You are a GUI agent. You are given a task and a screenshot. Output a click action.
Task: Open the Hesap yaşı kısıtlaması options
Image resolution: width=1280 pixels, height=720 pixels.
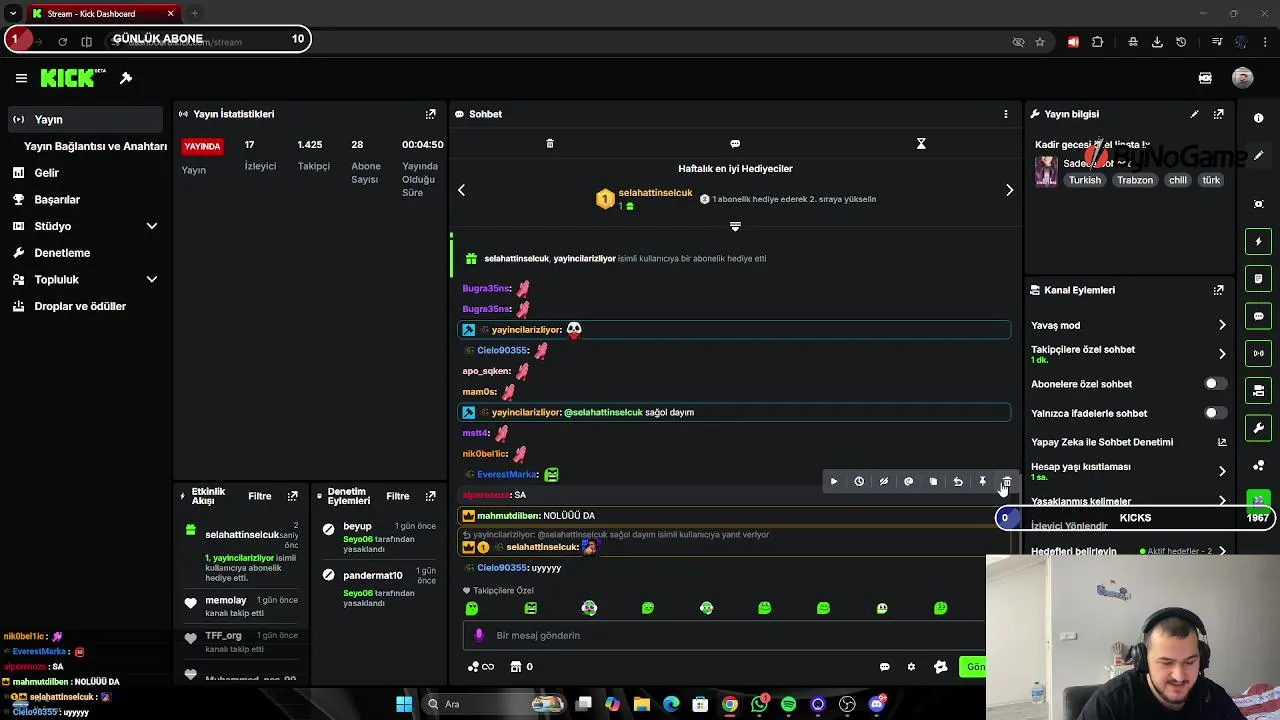click(x=1128, y=471)
